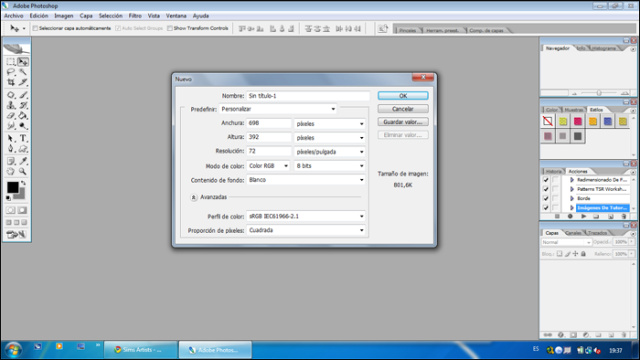Image resolution: width=640 pixels, height=360 pixels.
Task: Open the Filtro menu
Action: point(135,16)
